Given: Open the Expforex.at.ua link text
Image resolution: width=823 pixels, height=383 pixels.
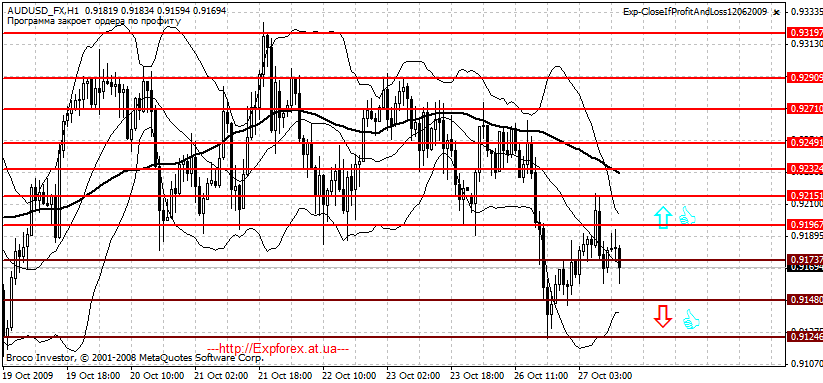Looking at the screenshot, I should click(x=278, y=348).
